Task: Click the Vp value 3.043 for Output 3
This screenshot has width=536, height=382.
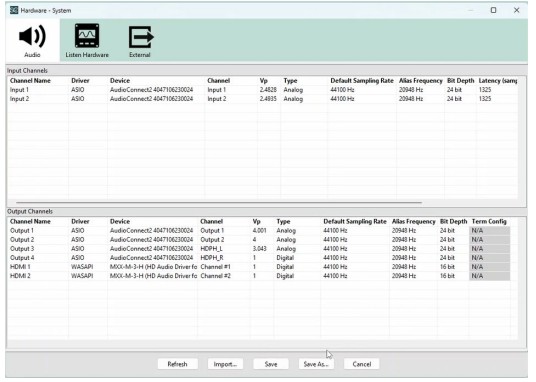Action: pos(259,249)
